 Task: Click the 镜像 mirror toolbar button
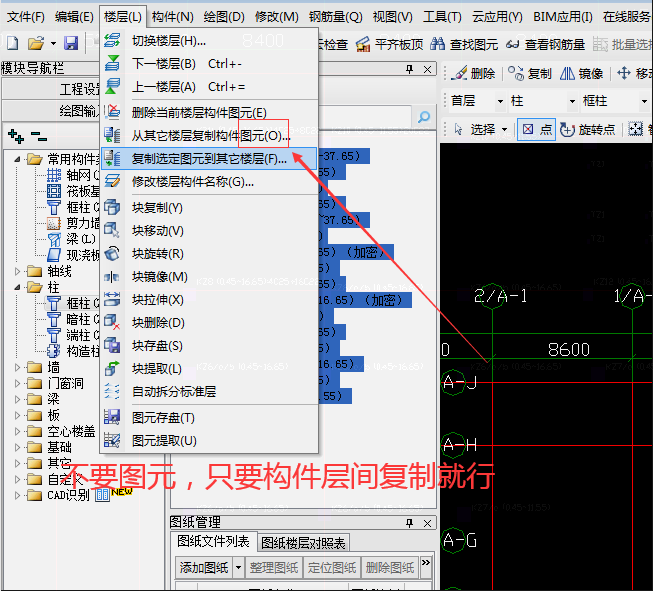pos(581,74)
